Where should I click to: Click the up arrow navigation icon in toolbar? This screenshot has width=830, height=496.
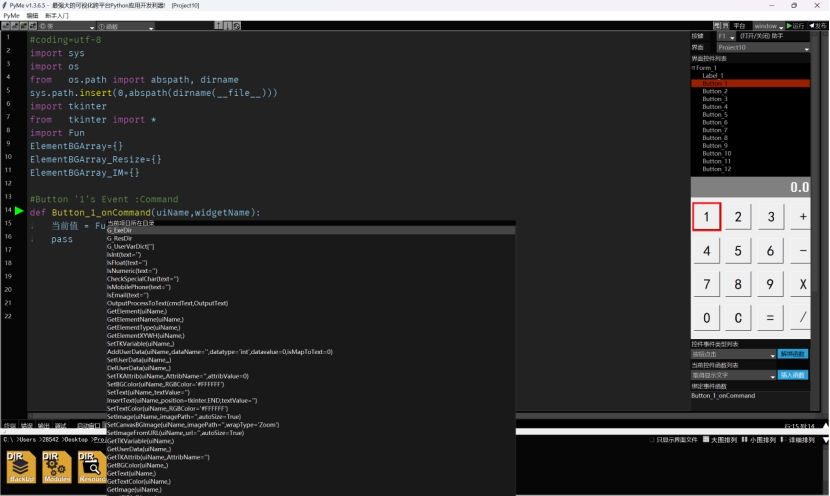click(x=218, y=26)
